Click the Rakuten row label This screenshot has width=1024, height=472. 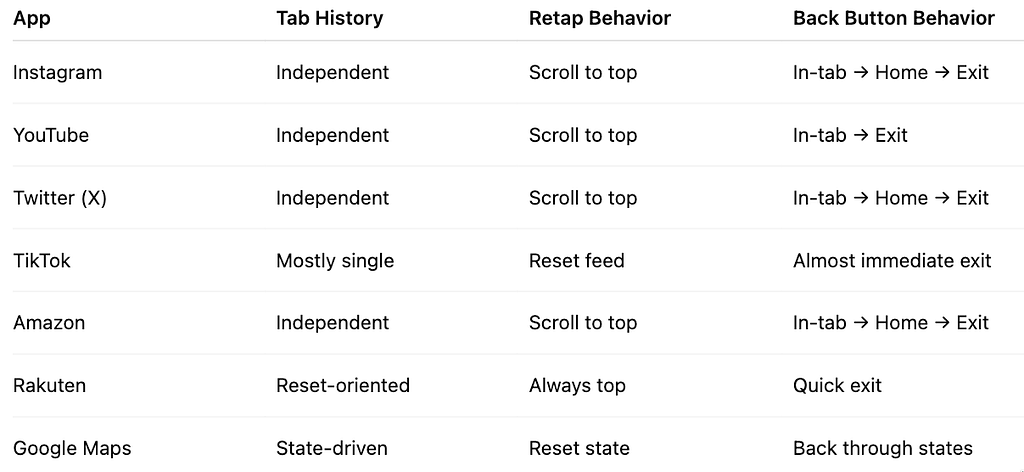pyautogui.click(x=50, y=385)
